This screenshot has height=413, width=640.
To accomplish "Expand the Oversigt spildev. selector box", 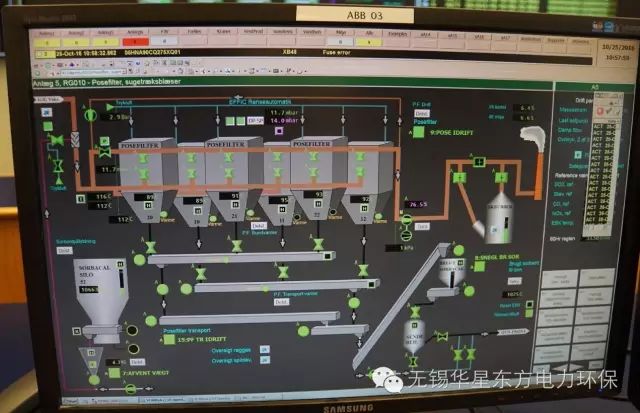I will point(264,362).
